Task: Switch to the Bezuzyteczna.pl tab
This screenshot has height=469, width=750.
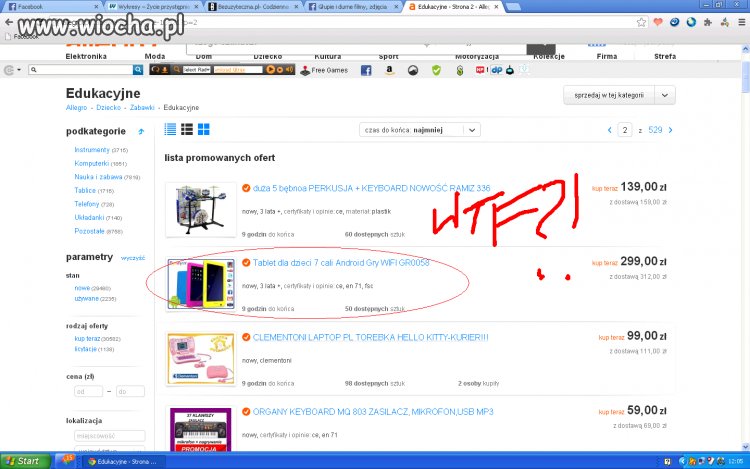Action: point(253,7)
